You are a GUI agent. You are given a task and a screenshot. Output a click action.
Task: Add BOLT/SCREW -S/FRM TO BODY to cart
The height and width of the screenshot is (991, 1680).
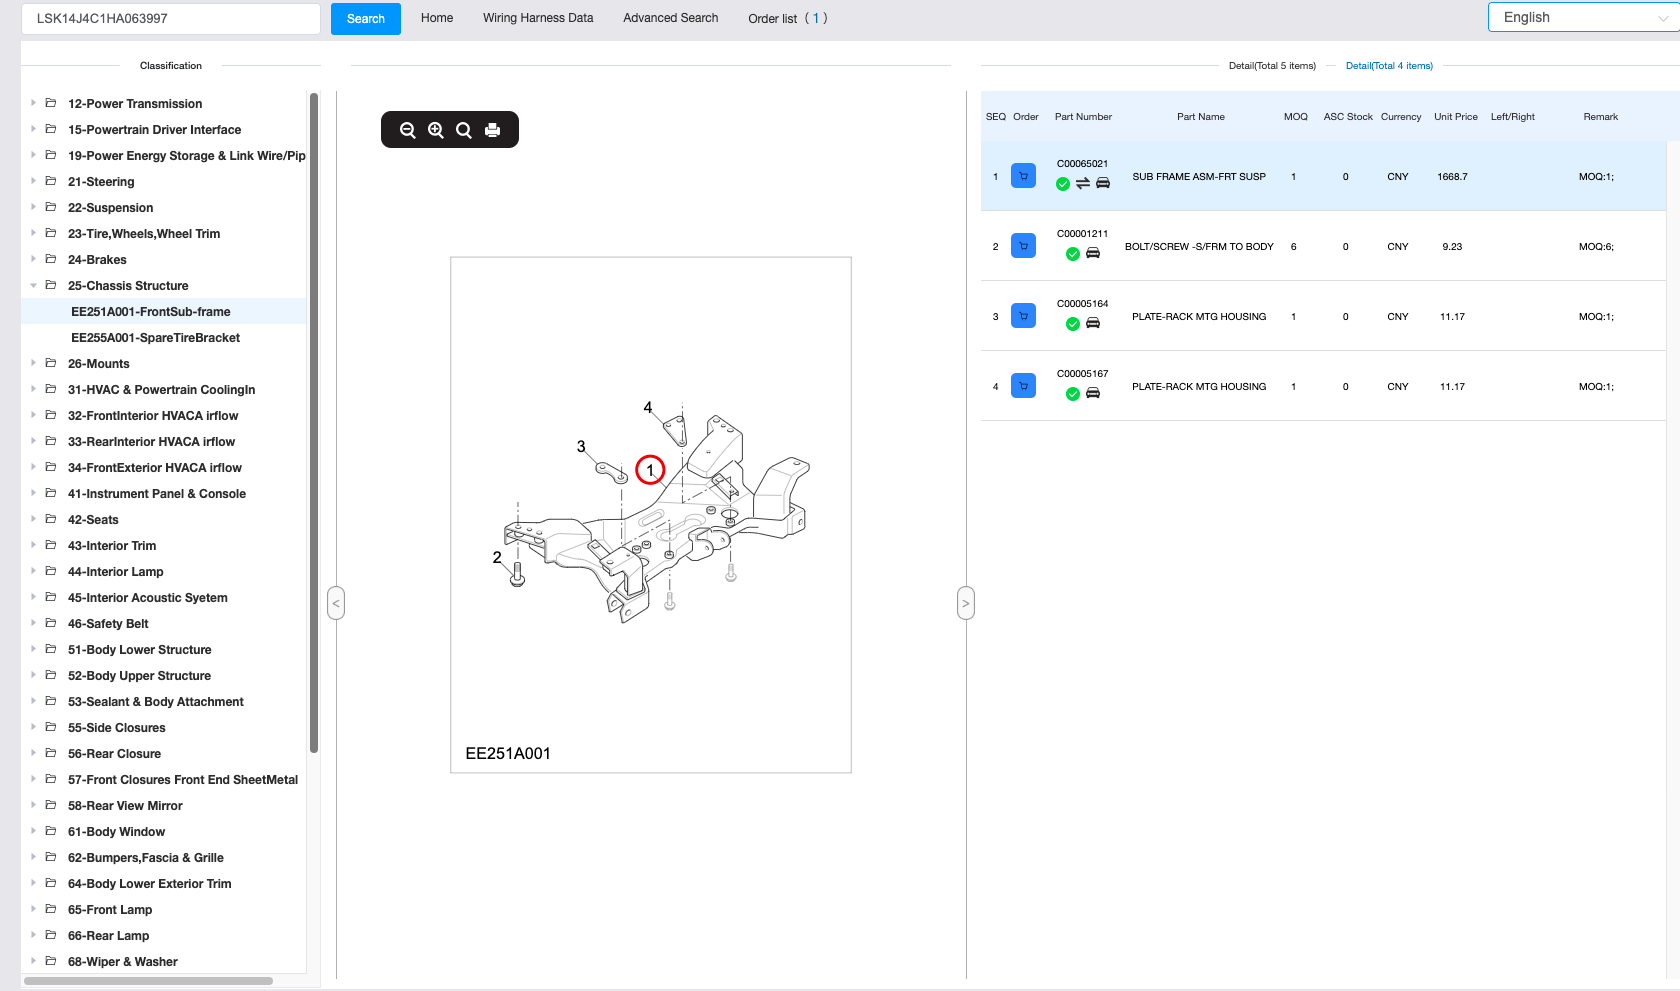(x=1023, y=246)
